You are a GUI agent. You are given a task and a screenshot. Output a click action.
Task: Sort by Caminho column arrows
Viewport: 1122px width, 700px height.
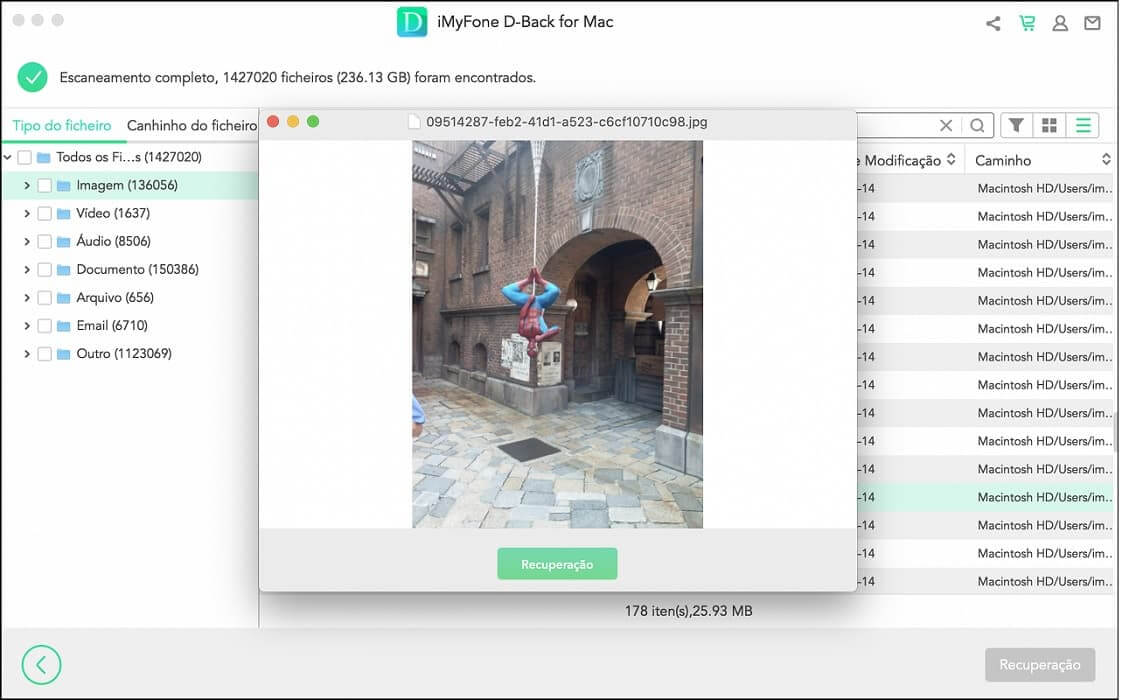point(1106,160)
